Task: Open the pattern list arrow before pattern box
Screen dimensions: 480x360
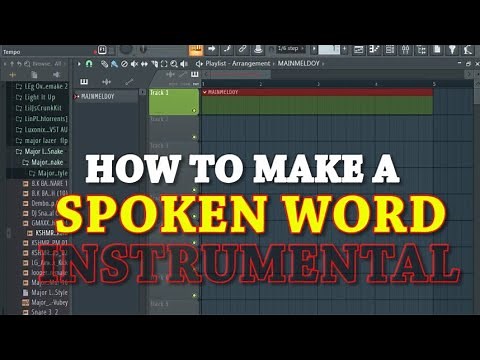Action: (x=314, y=49)
